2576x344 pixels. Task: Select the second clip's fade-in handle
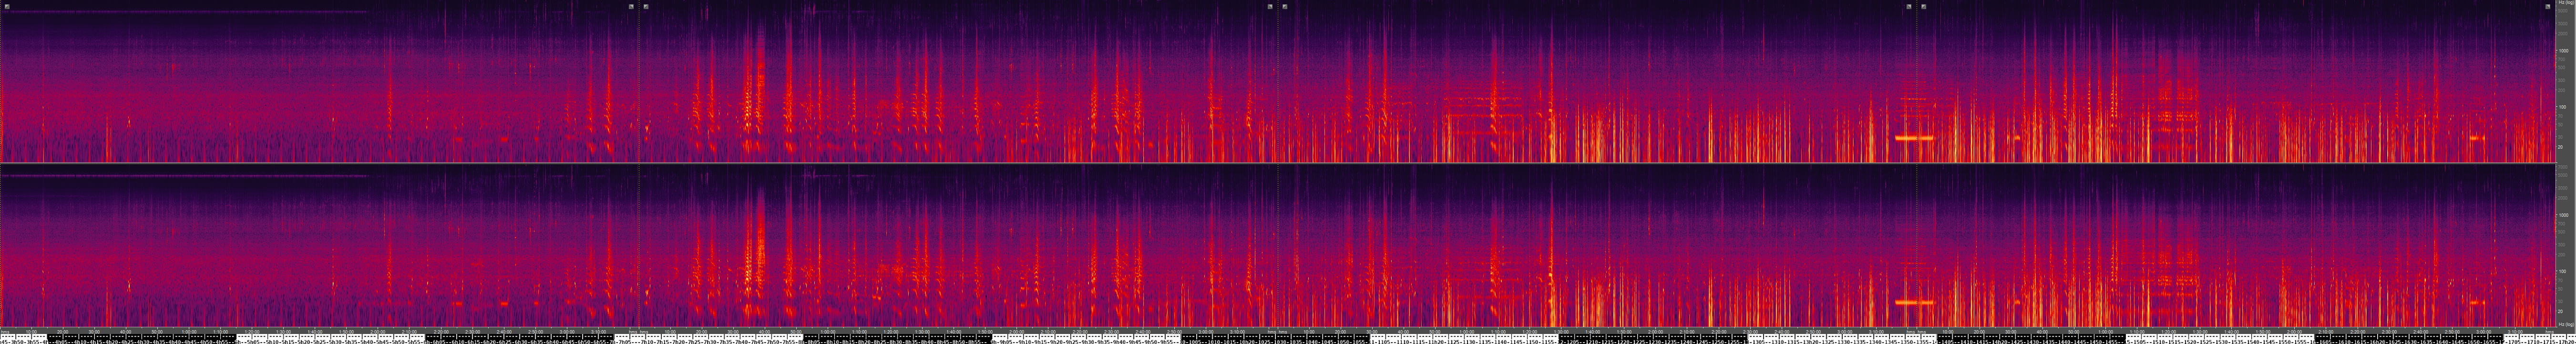pos(646,6)
